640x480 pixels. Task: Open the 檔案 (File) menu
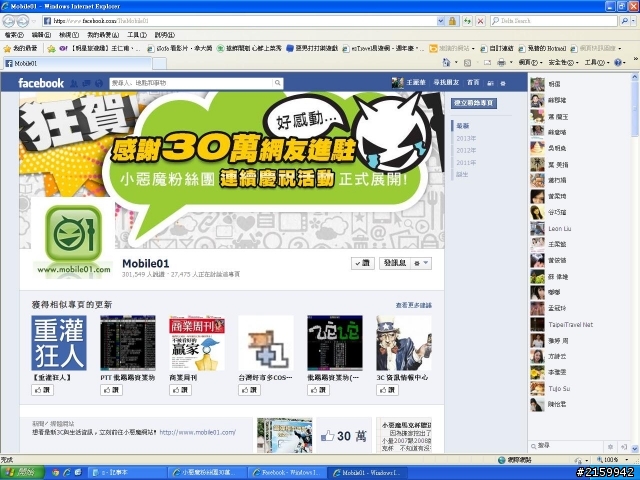coord(14,35)
